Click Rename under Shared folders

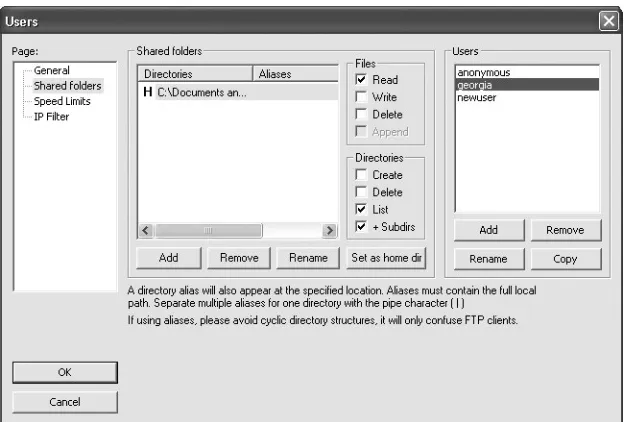coord(308,258)
